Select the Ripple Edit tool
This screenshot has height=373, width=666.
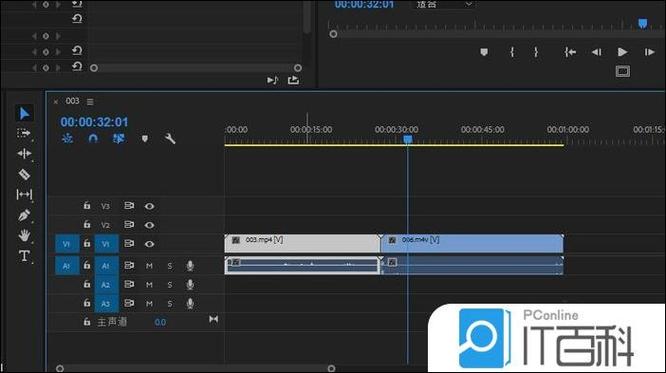(x=24, y=153)
